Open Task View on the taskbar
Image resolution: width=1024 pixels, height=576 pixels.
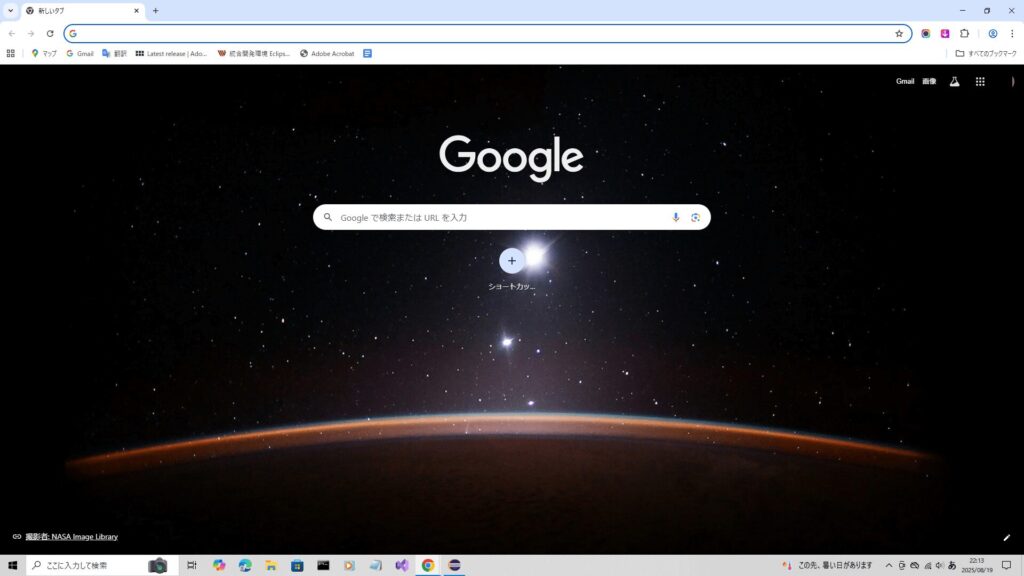click(191, 566)
